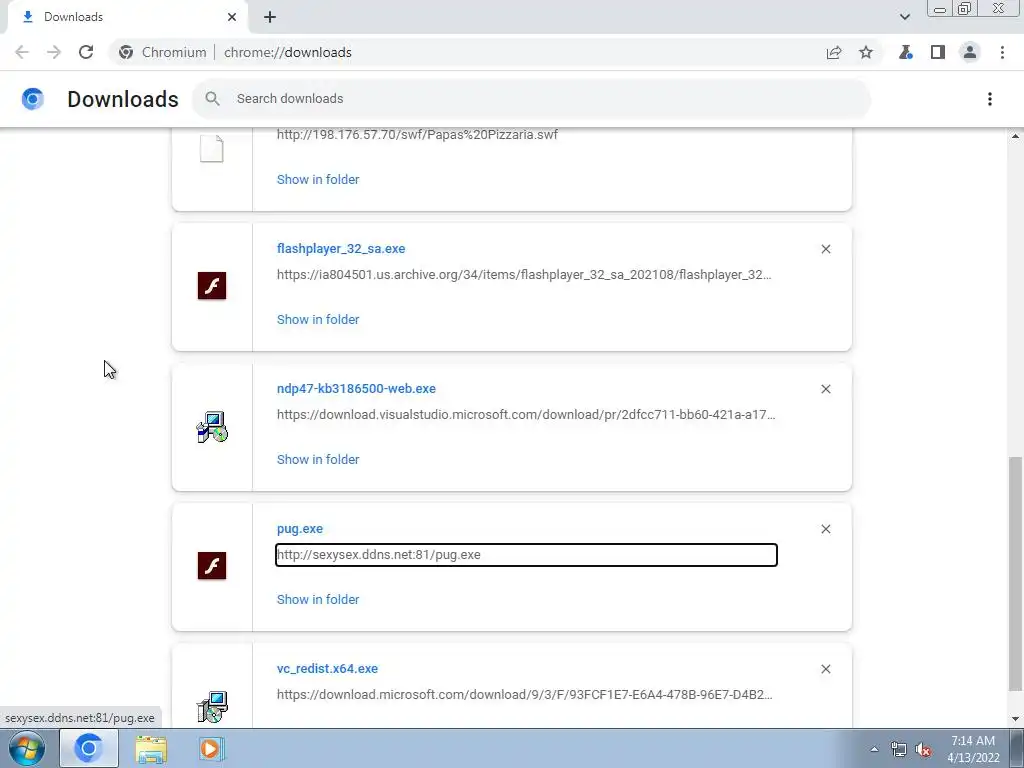
Task: Open the Downloads page more actions menu
Action: pyautogui.click(x=990, y=99)
